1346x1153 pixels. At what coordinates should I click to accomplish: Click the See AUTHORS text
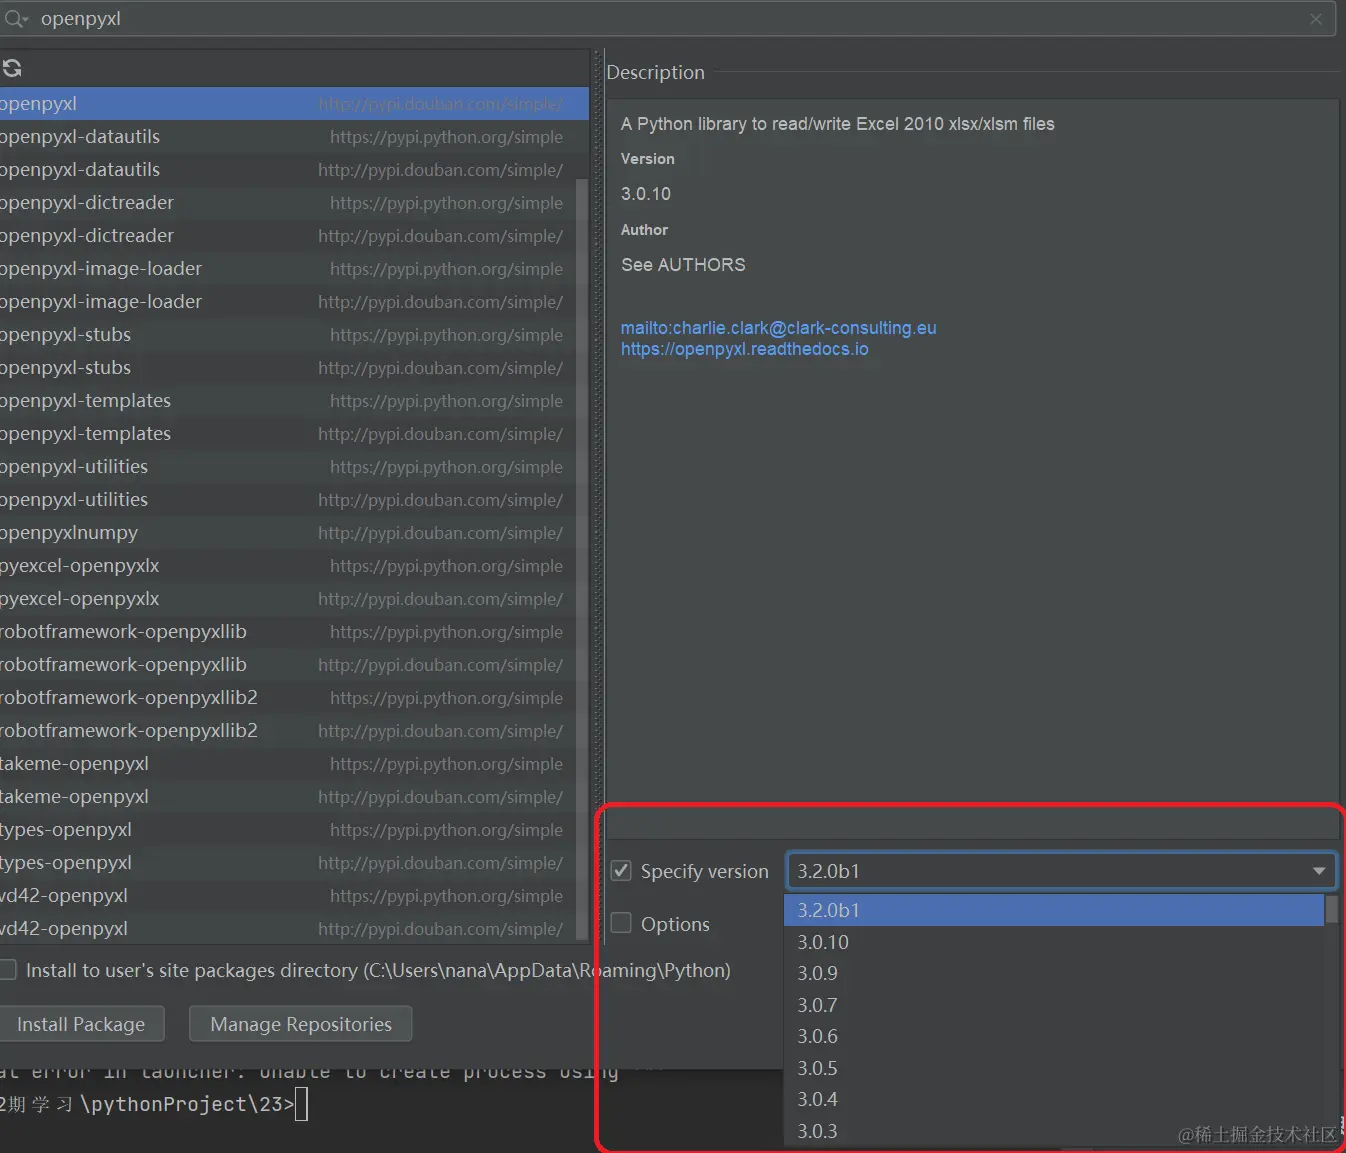(683, 265)
